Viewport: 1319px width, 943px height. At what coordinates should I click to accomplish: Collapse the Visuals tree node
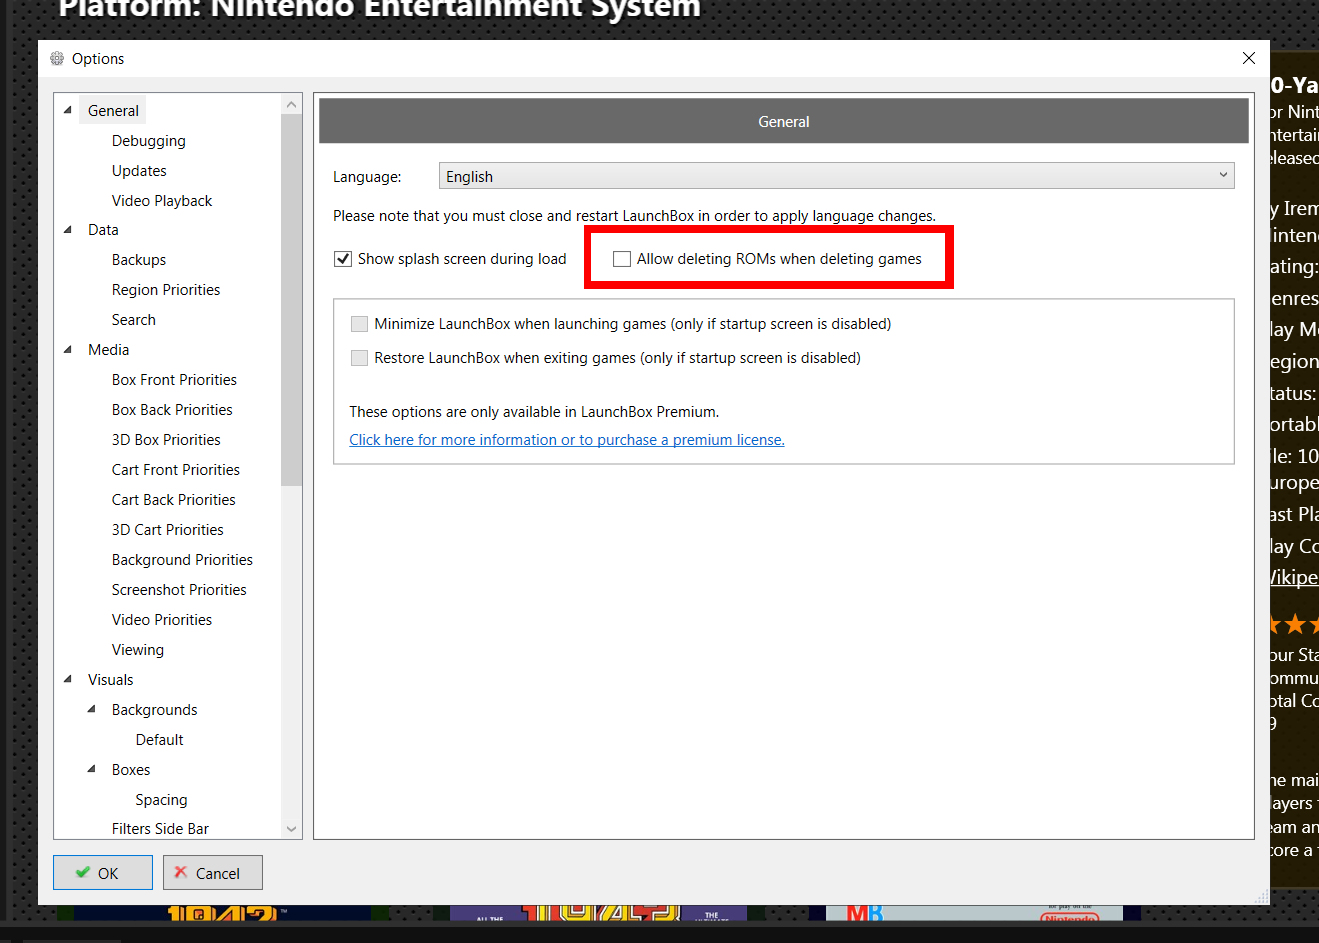click(x=68, y=680)
